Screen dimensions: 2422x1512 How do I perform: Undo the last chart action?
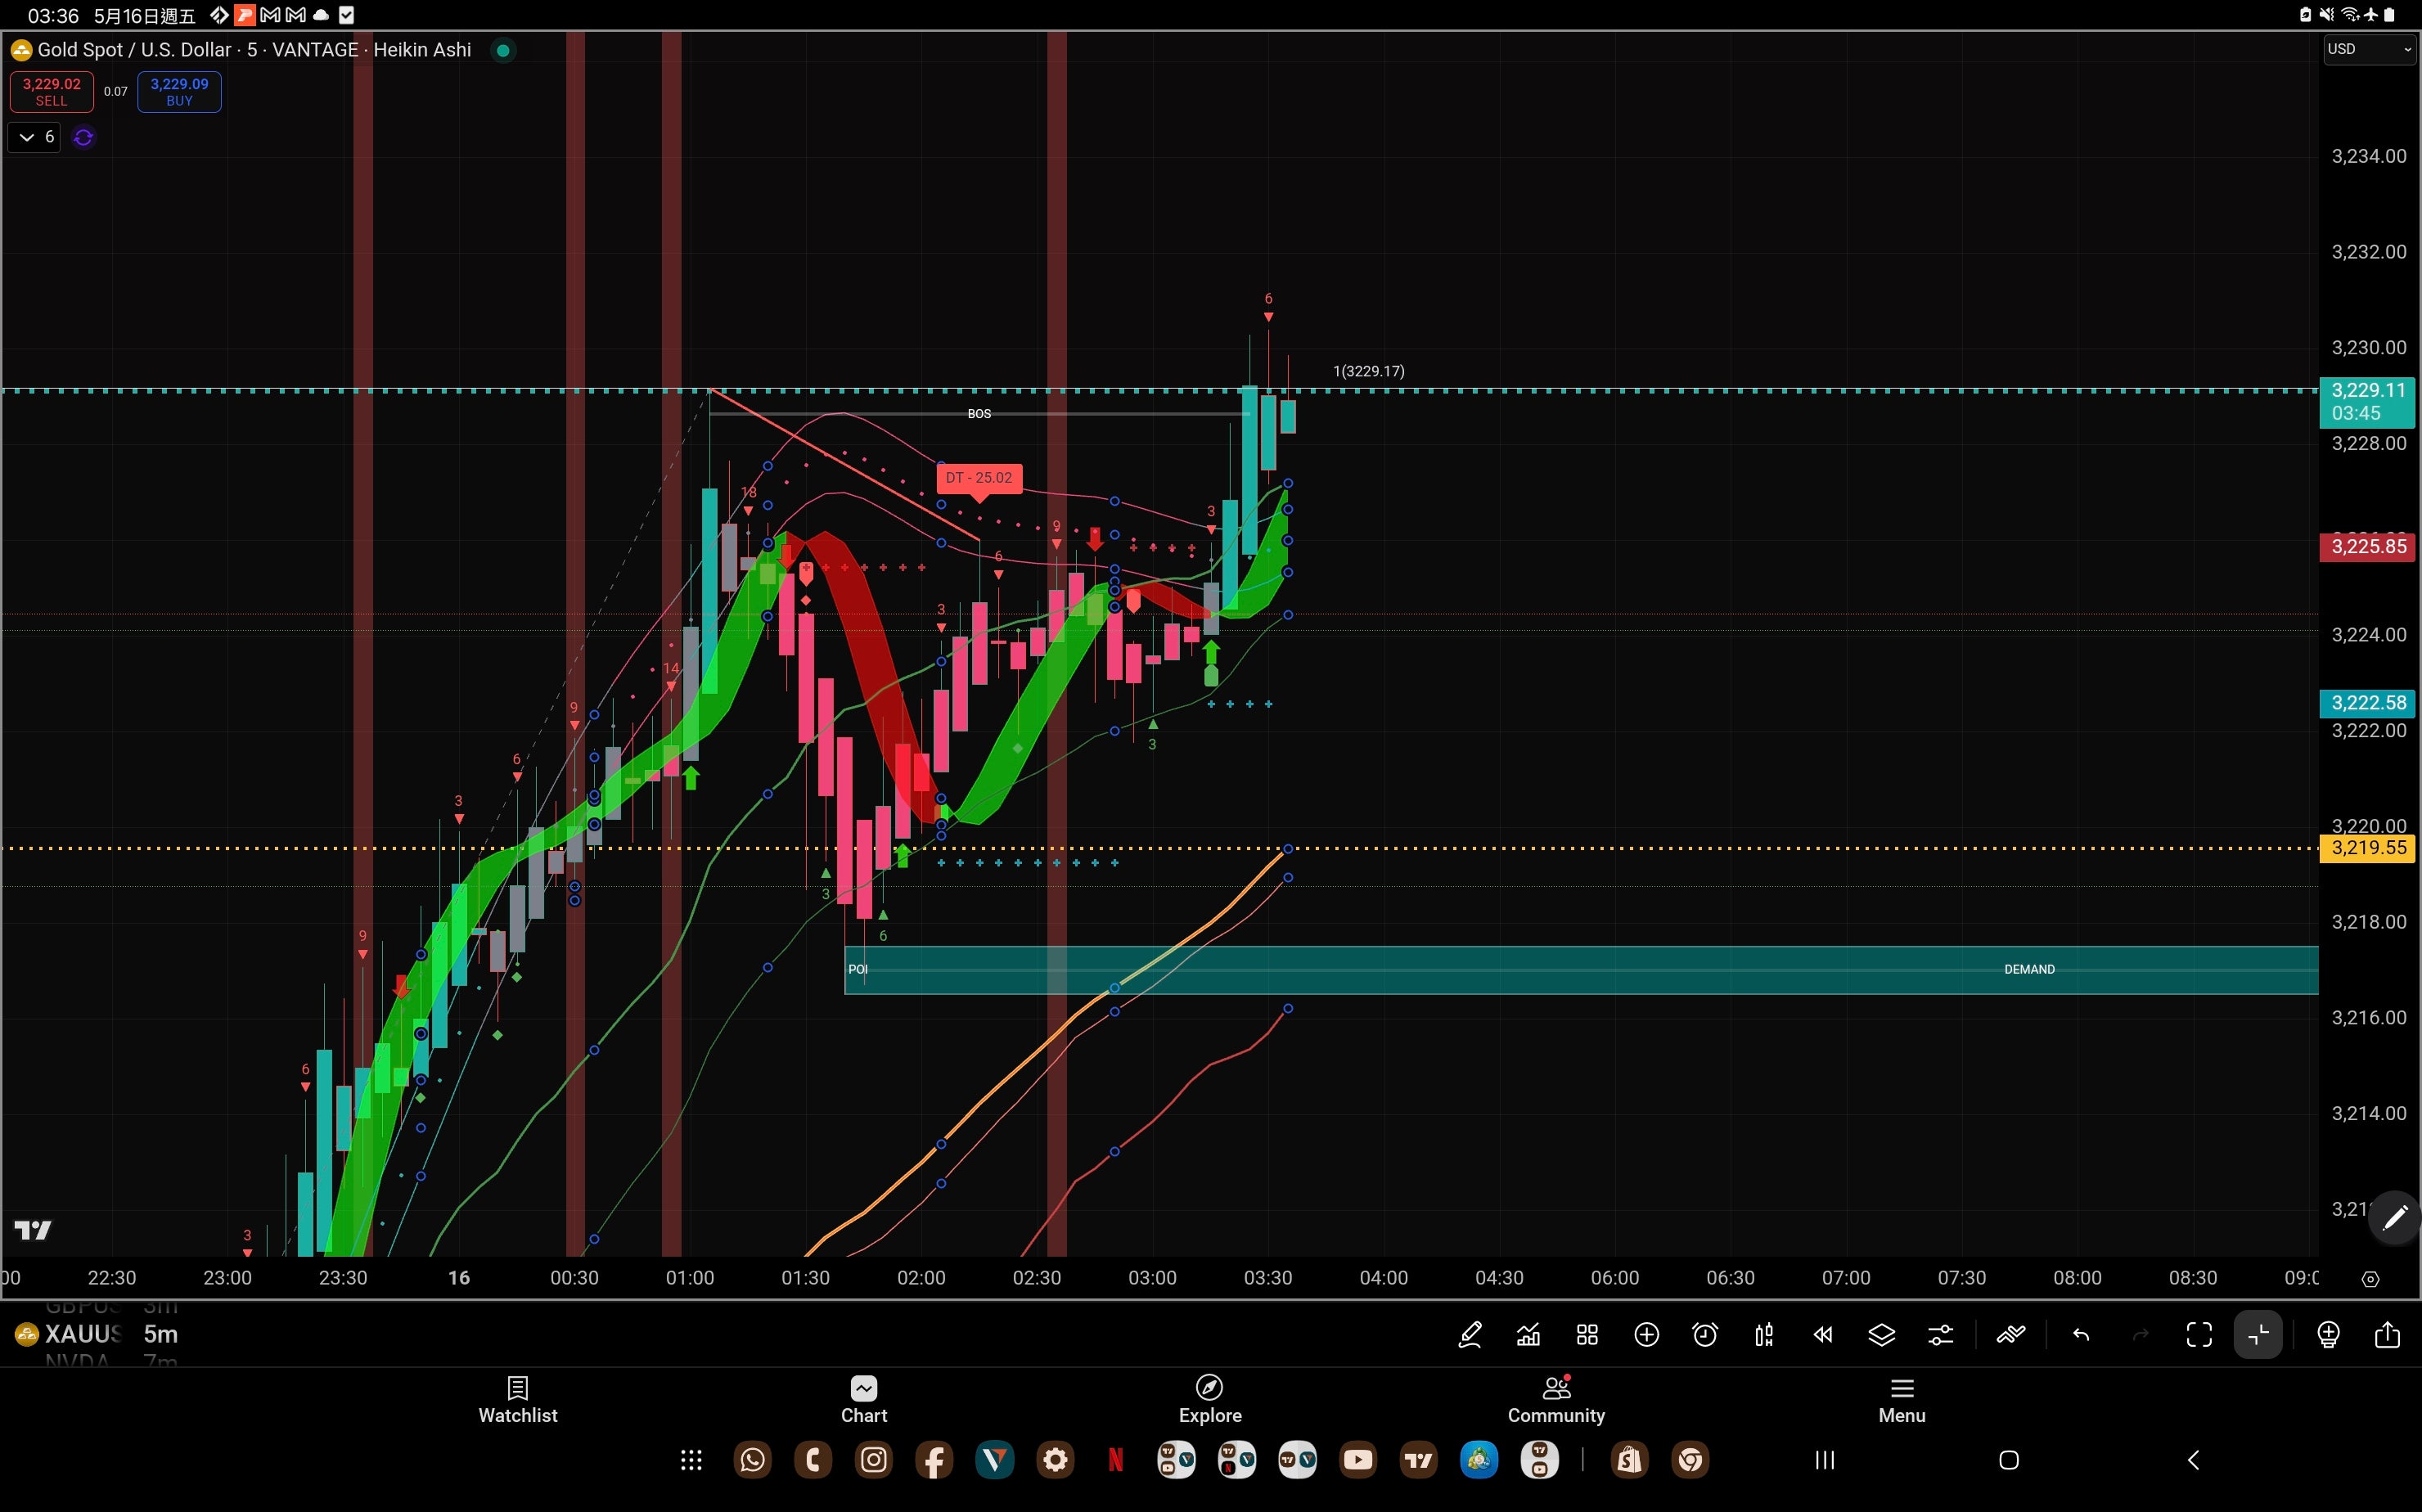coord(2081,1335)
